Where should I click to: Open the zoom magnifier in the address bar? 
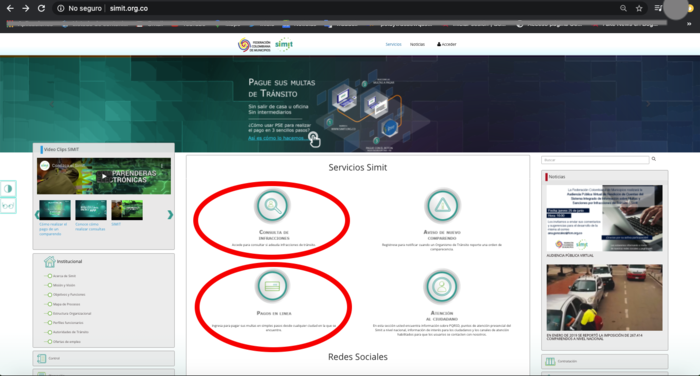pos(623,8)
